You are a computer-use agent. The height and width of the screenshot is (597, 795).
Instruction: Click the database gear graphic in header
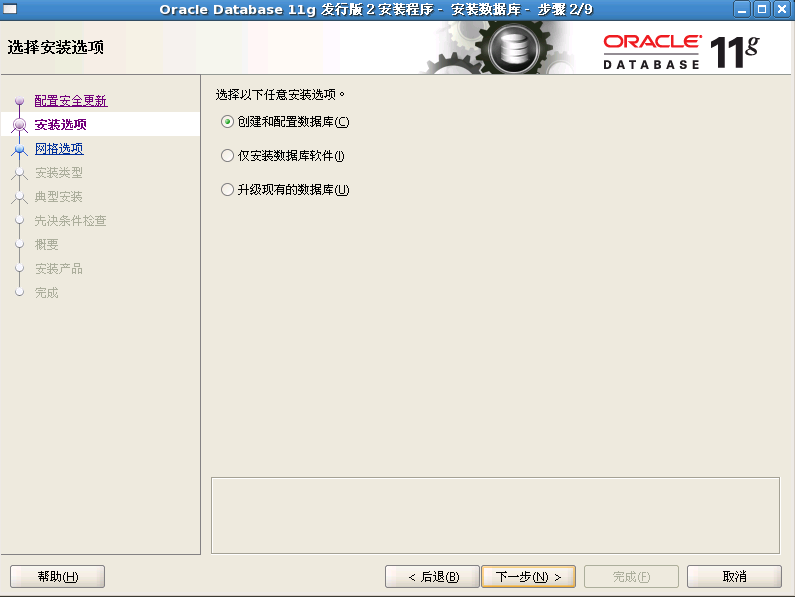(513, 49)
